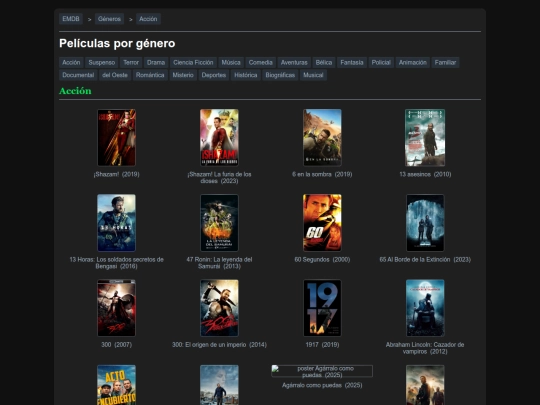The width and height of the screenshot is (540, 405).
Task: Open the Abraham Lincoln Cazador de vampiros poster
Action: [425, 308]
